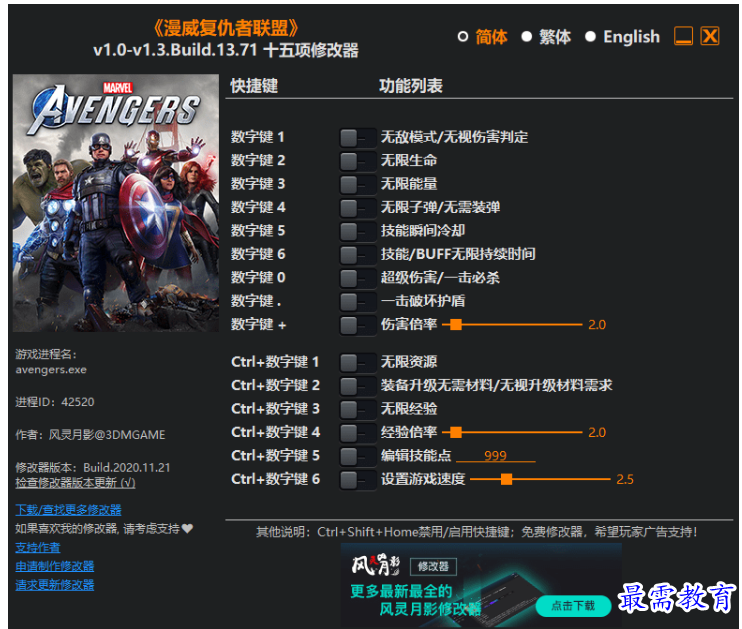Screen dimensions: 742x629
Task: Enable the 伤害倍率 toggle
Action: pos(358,325)
